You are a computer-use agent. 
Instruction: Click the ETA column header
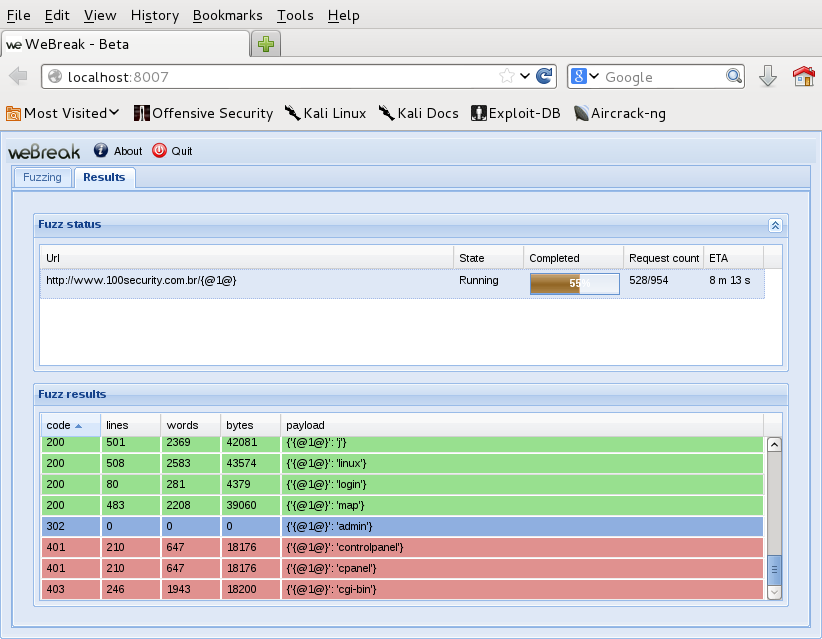[x=733, y=258]
